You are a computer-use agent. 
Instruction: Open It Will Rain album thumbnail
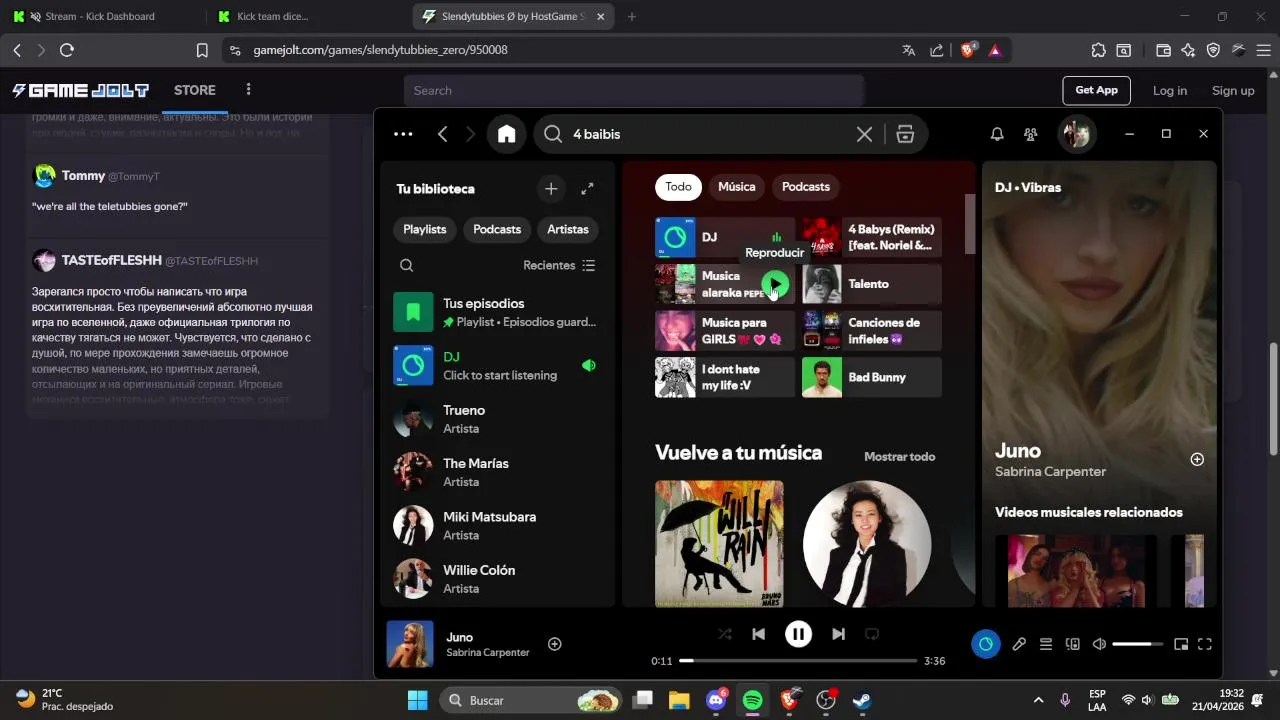click(x=719, y=544)
